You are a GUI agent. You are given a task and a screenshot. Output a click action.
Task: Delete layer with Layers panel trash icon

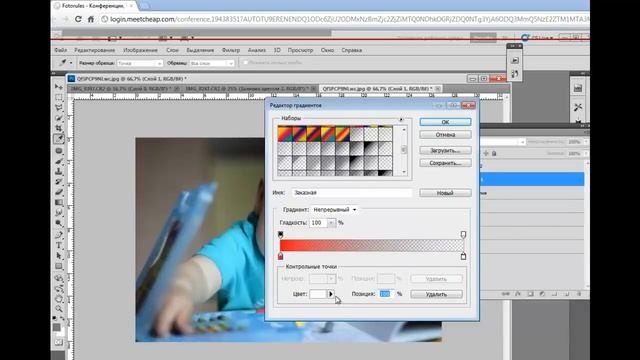579,293
